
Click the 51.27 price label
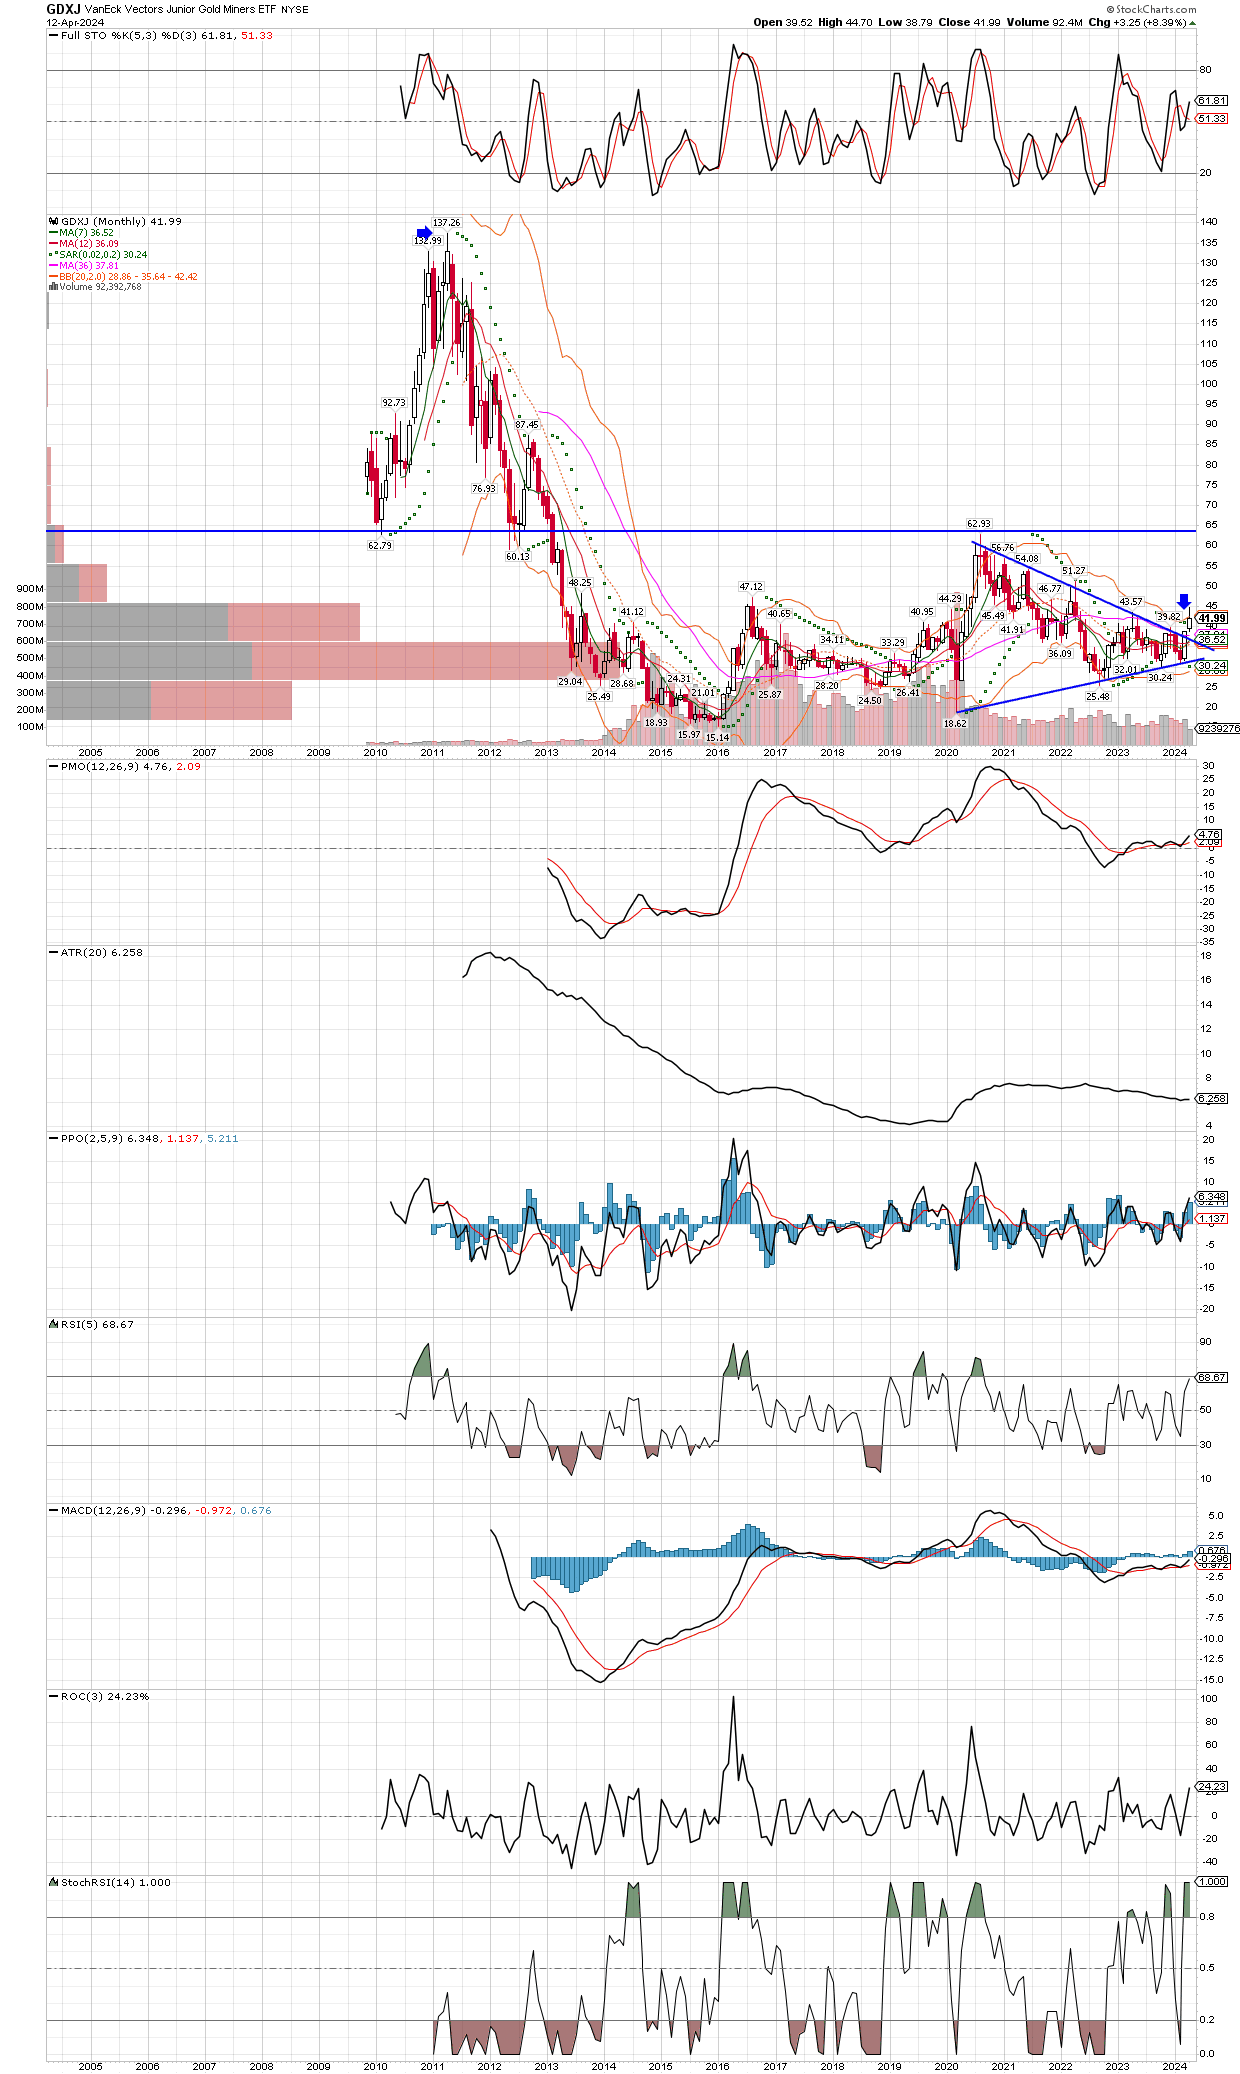tap(1074, 571)
